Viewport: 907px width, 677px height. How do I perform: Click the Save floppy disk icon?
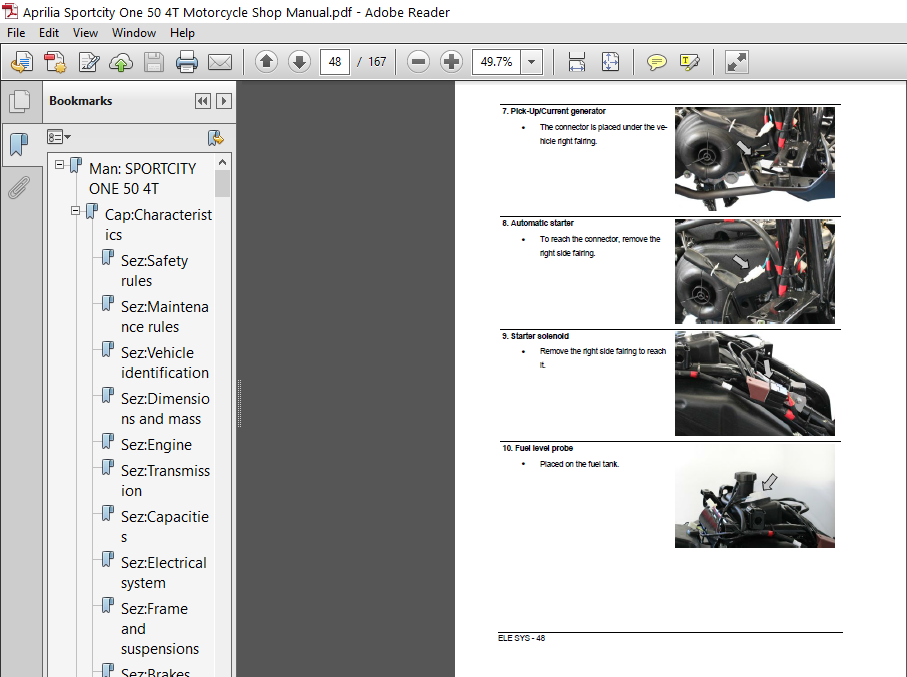click(154, 62)
